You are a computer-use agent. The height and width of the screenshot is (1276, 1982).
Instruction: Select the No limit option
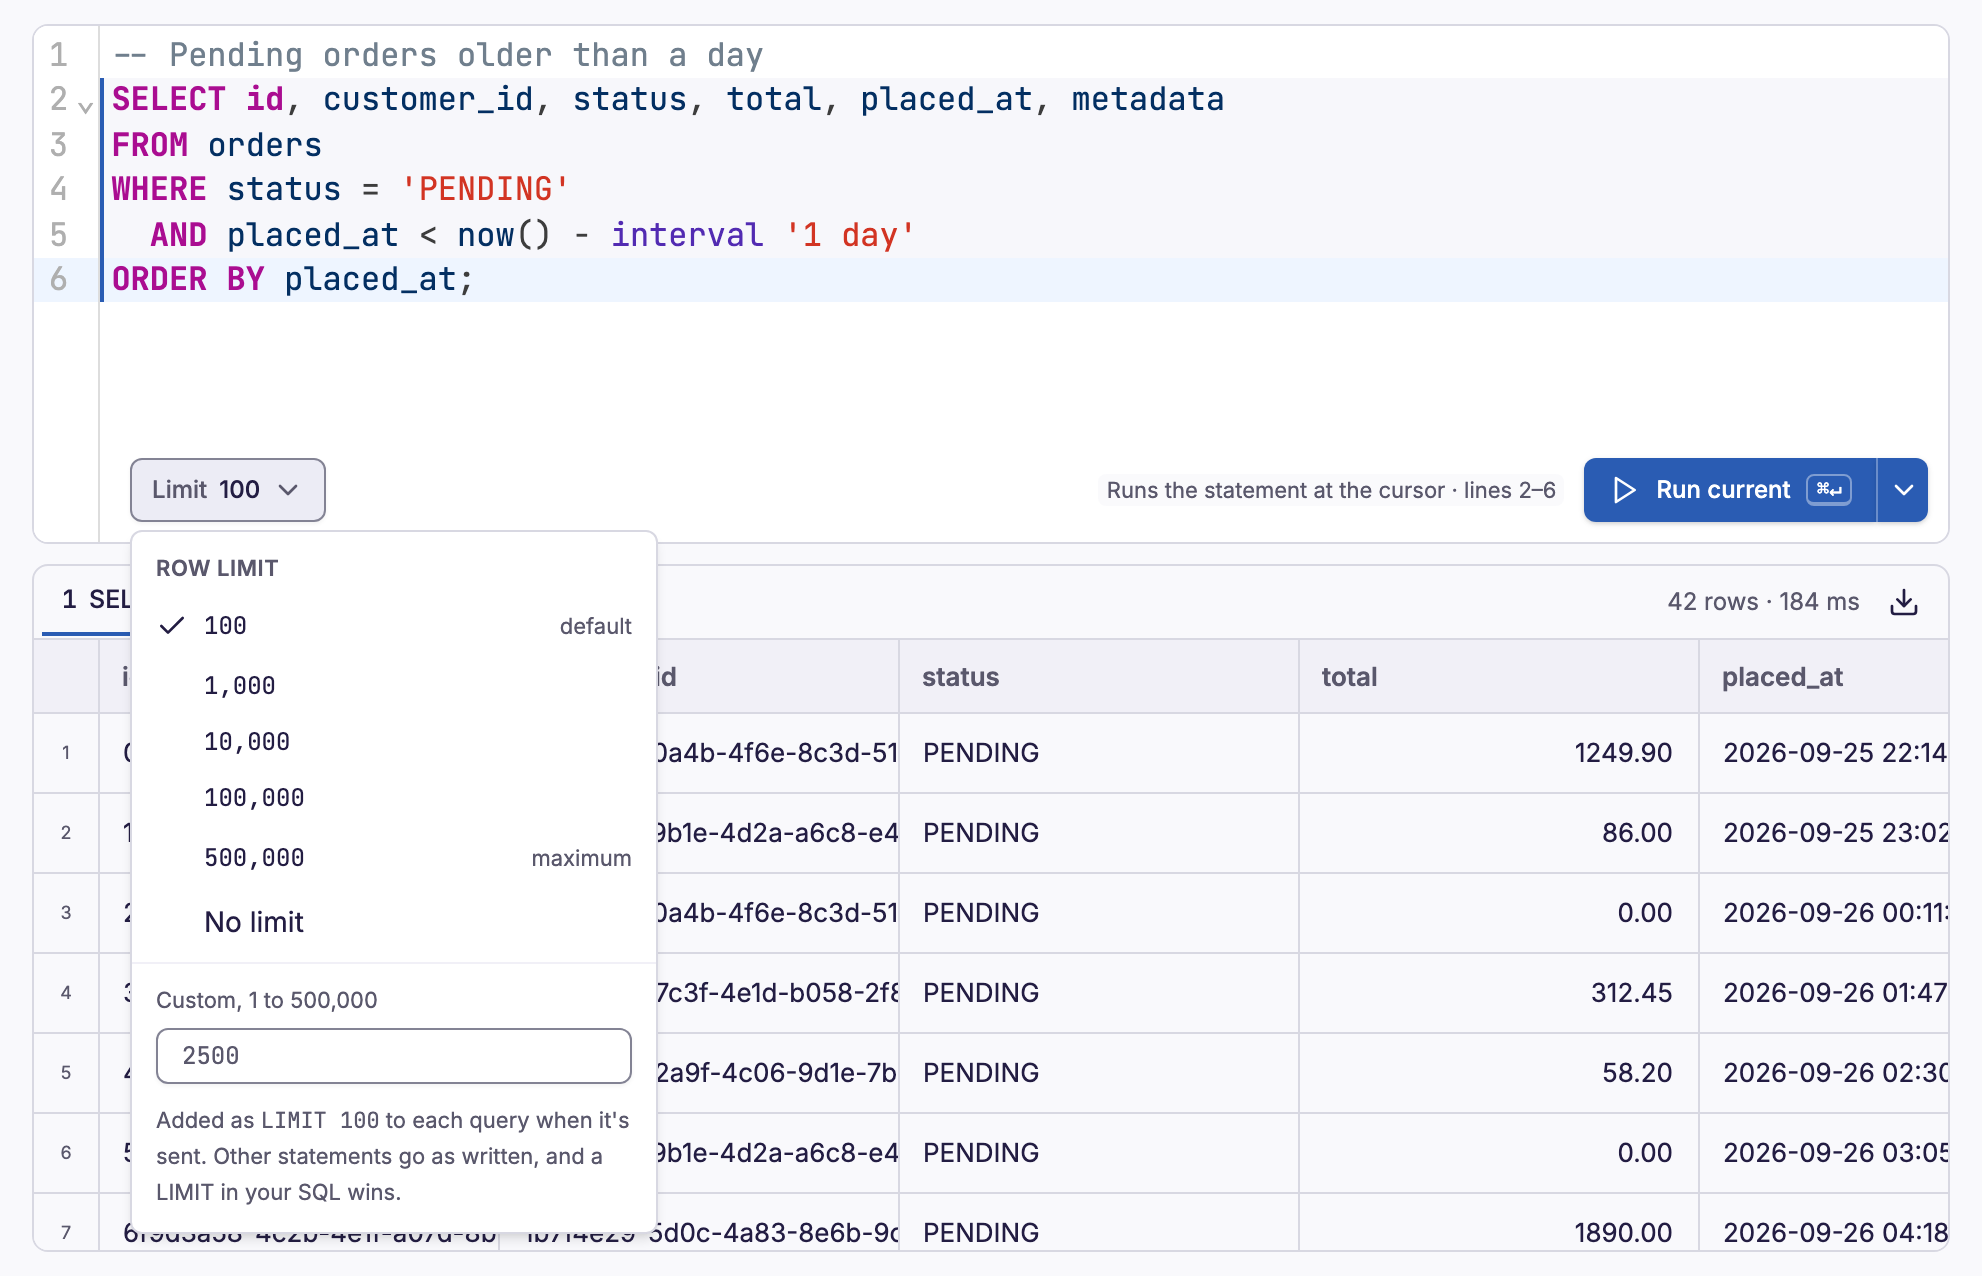point(394,922)
